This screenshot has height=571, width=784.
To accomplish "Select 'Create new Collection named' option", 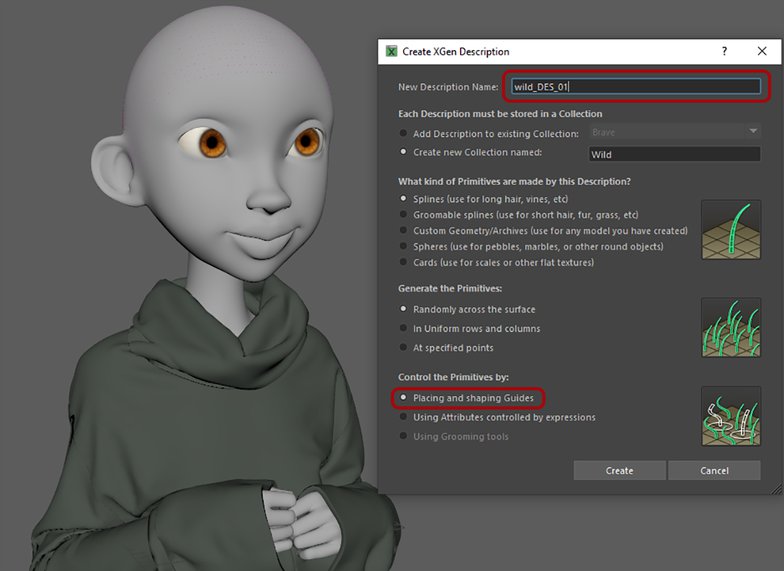I will 404,153.
